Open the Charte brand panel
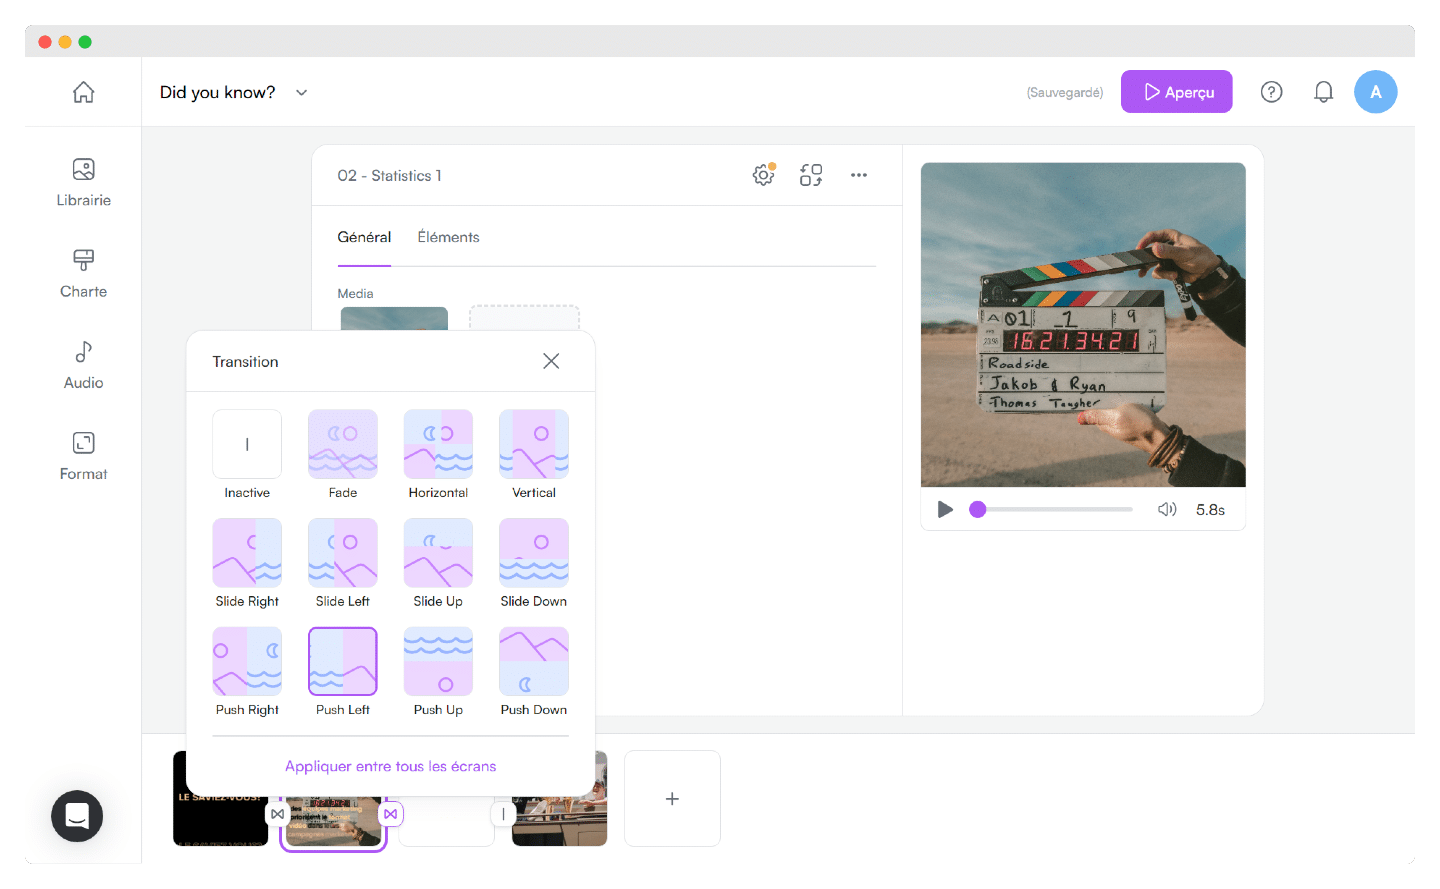The width and height of the screenshot is (1440, 889). [83, 273]
